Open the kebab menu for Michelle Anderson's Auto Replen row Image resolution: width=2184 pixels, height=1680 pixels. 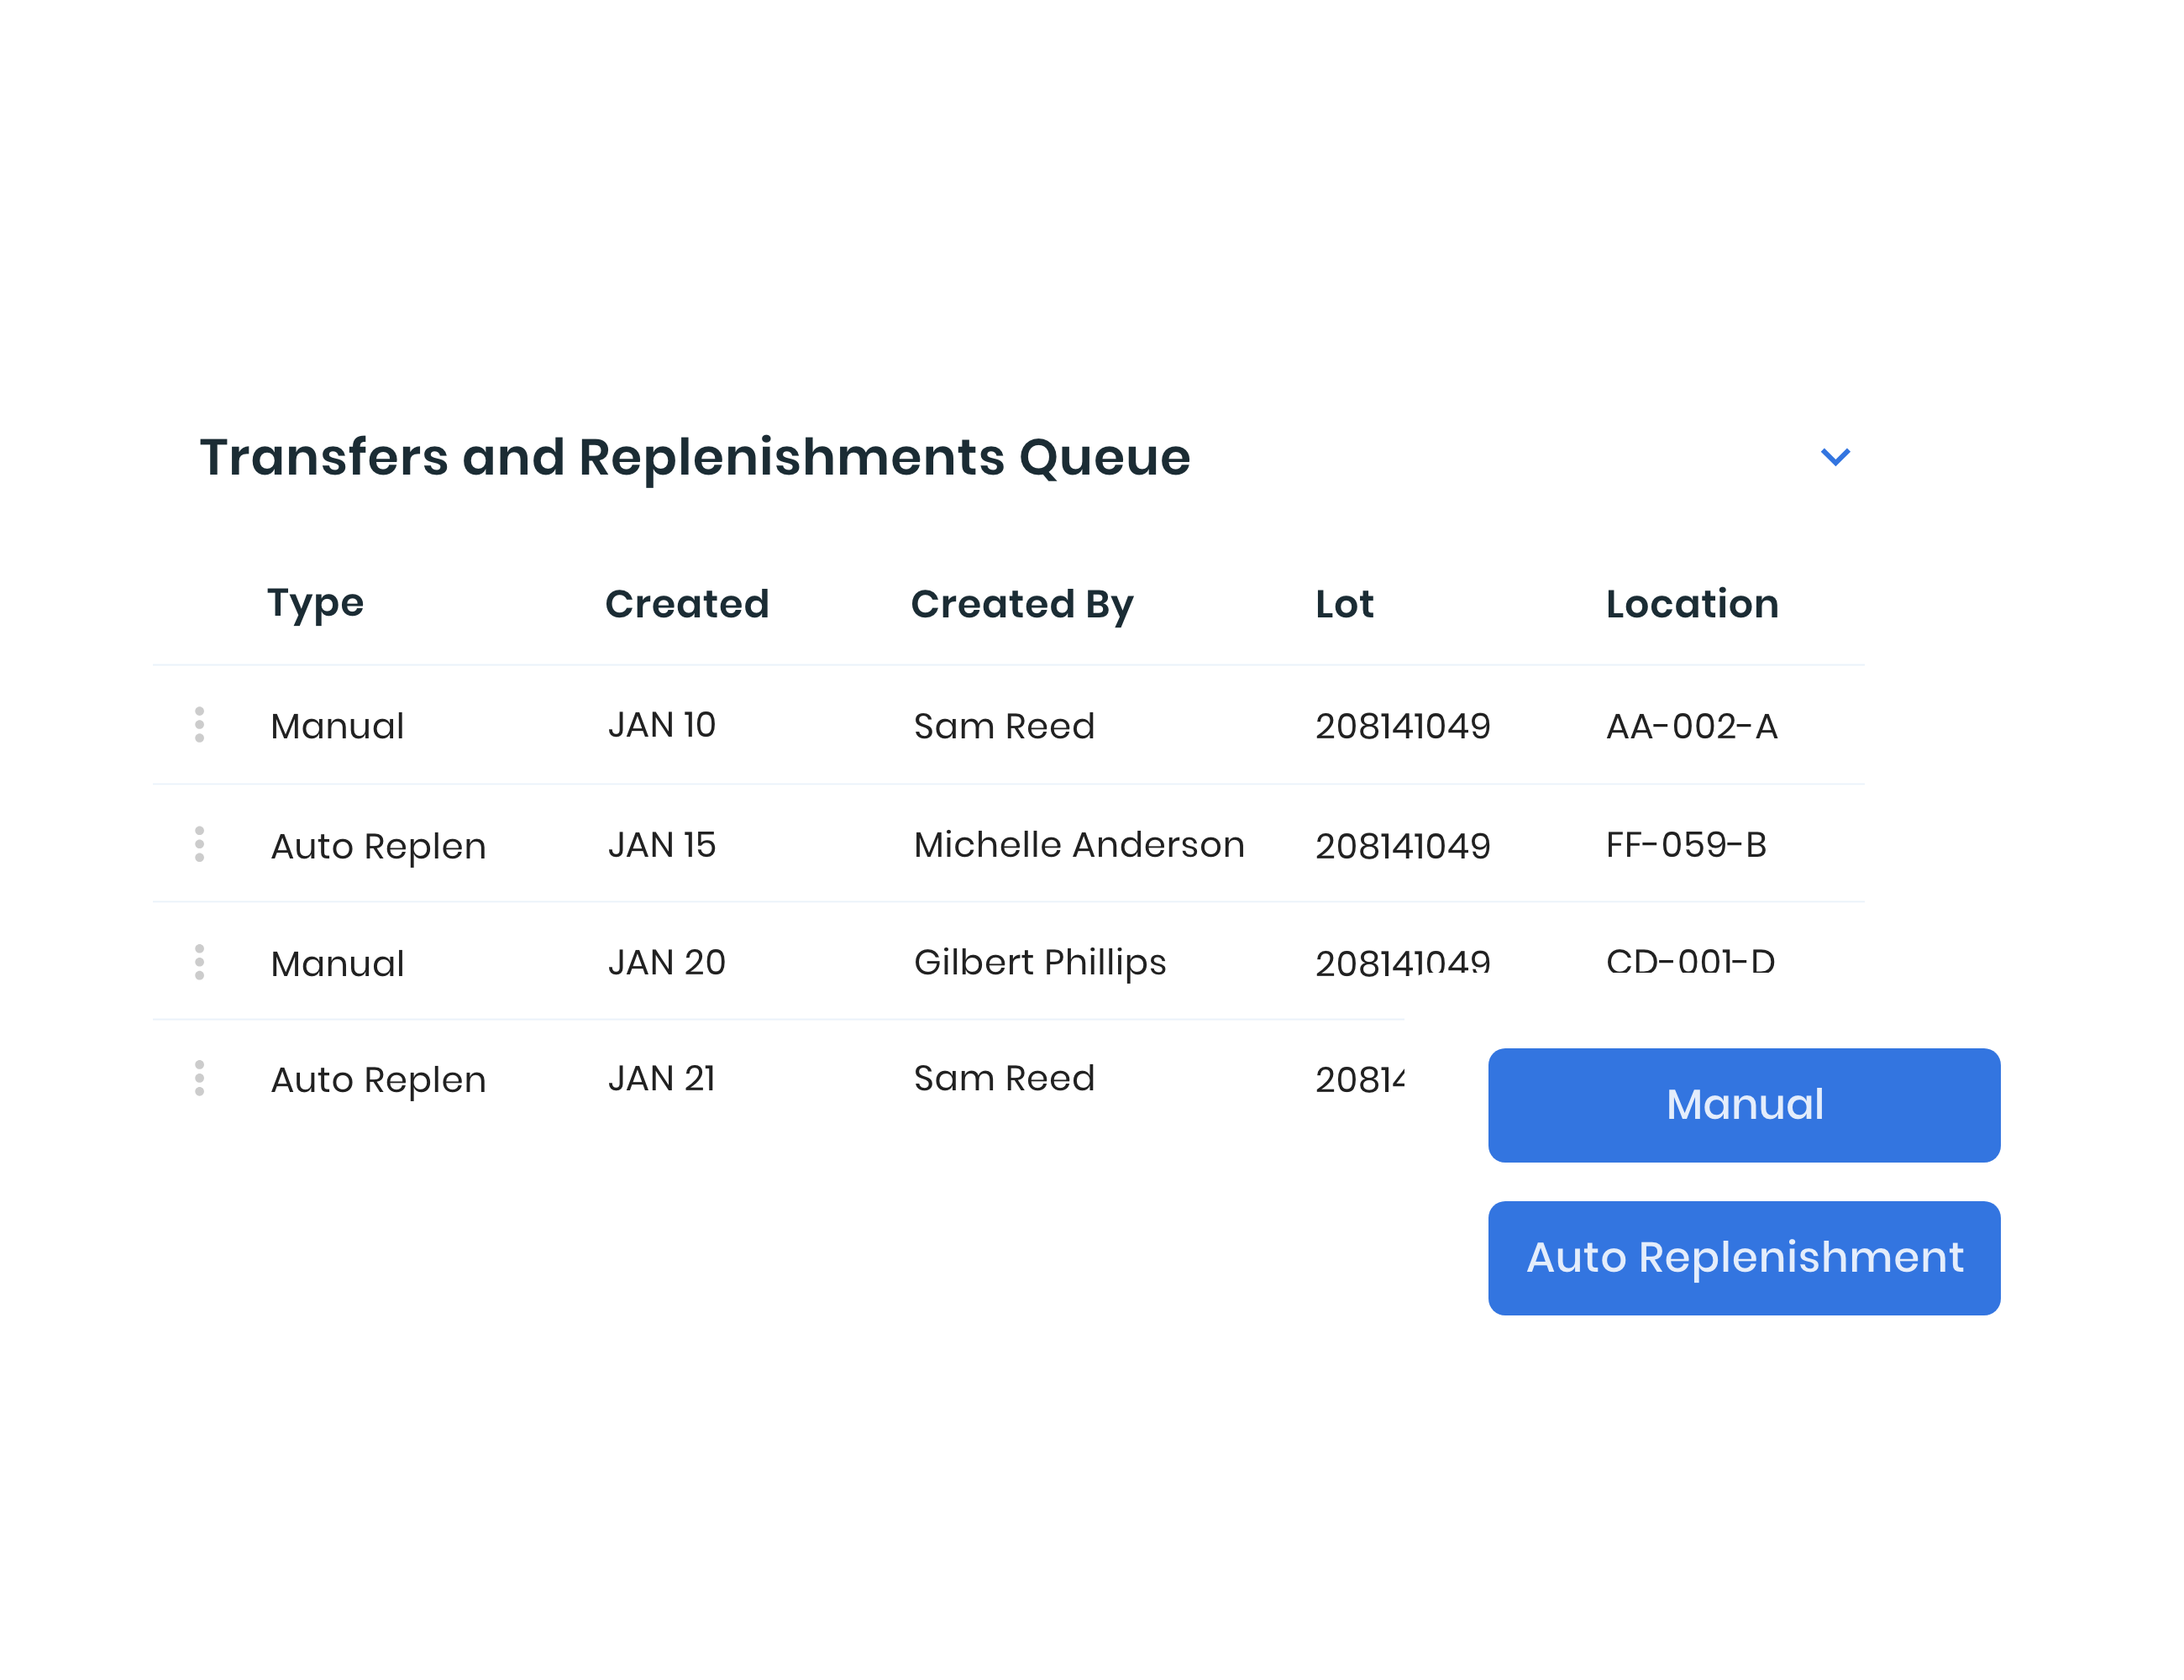click(199, 845)
